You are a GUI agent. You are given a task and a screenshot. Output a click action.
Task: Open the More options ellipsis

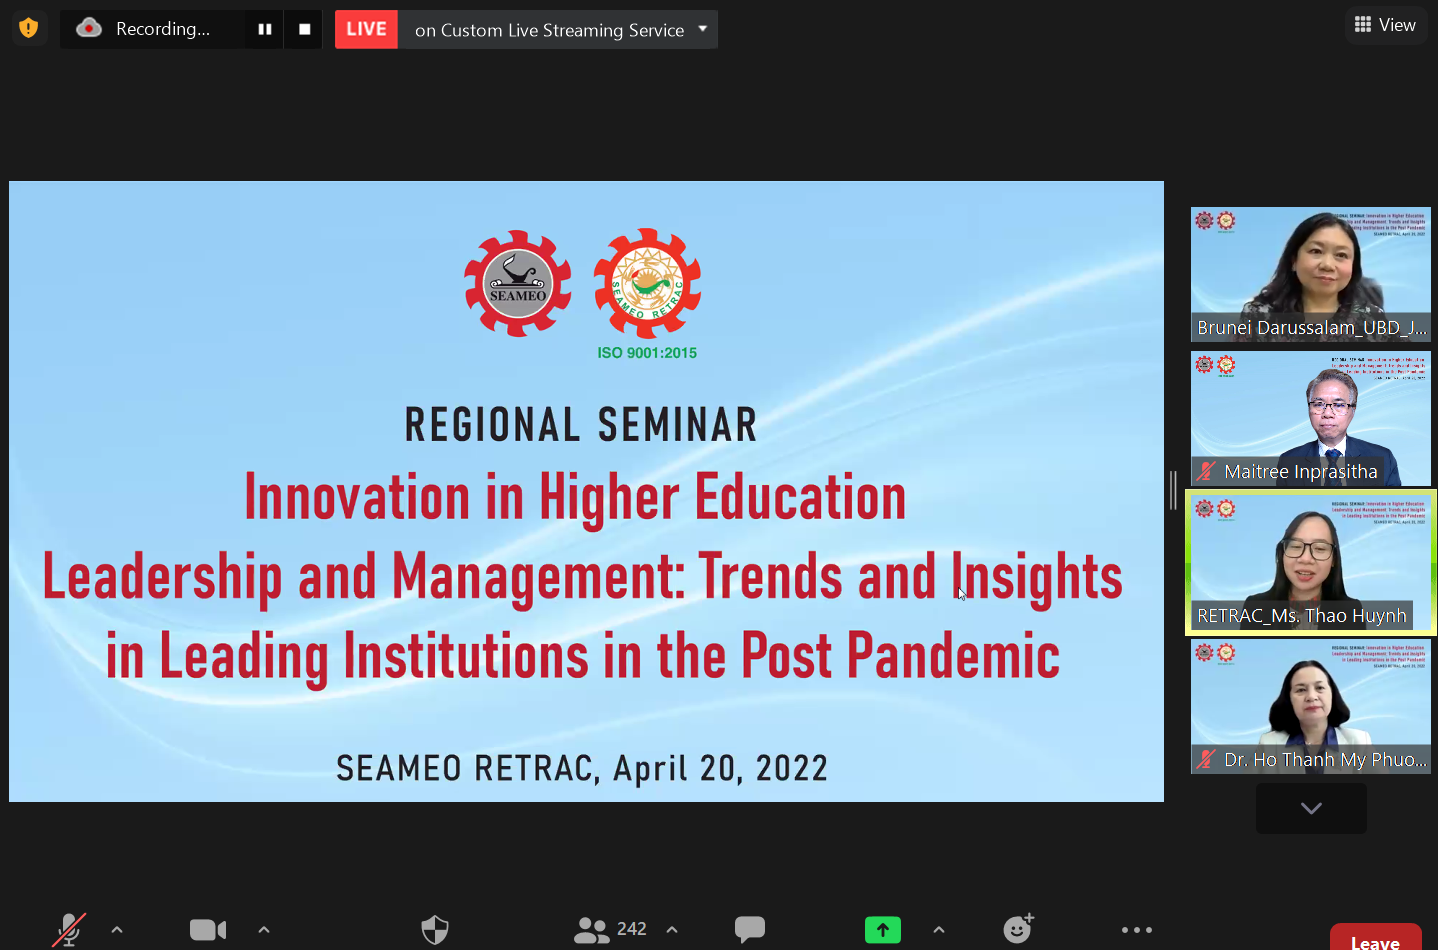pos(1137,930)
